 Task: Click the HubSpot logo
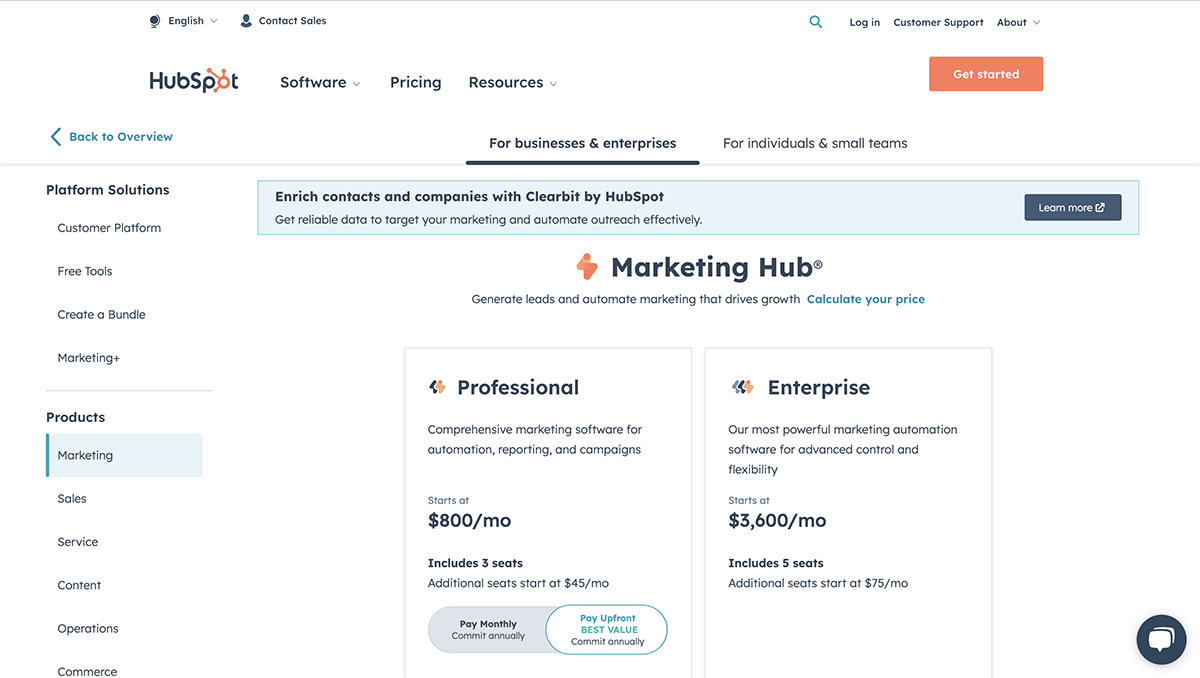pyautogui.click(x=193, y=81)
